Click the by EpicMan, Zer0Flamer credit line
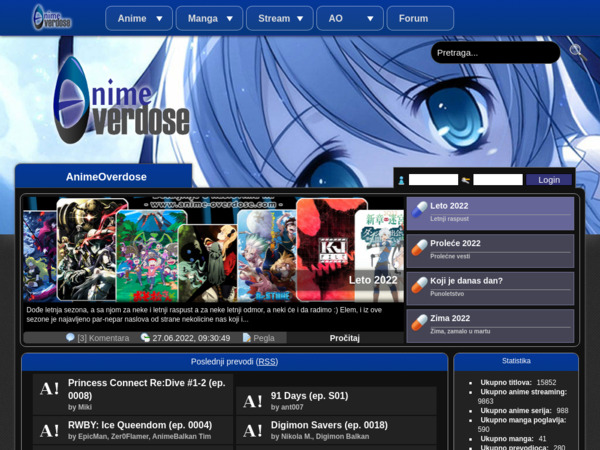This screenshot has width=600, height=450. [139, 436]
